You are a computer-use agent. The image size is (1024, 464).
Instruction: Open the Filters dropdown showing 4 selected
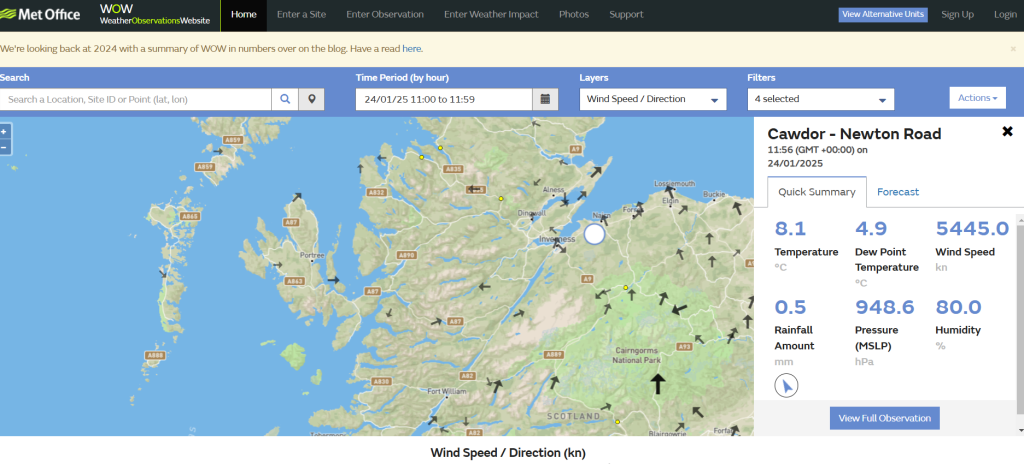tap(820, 99)
